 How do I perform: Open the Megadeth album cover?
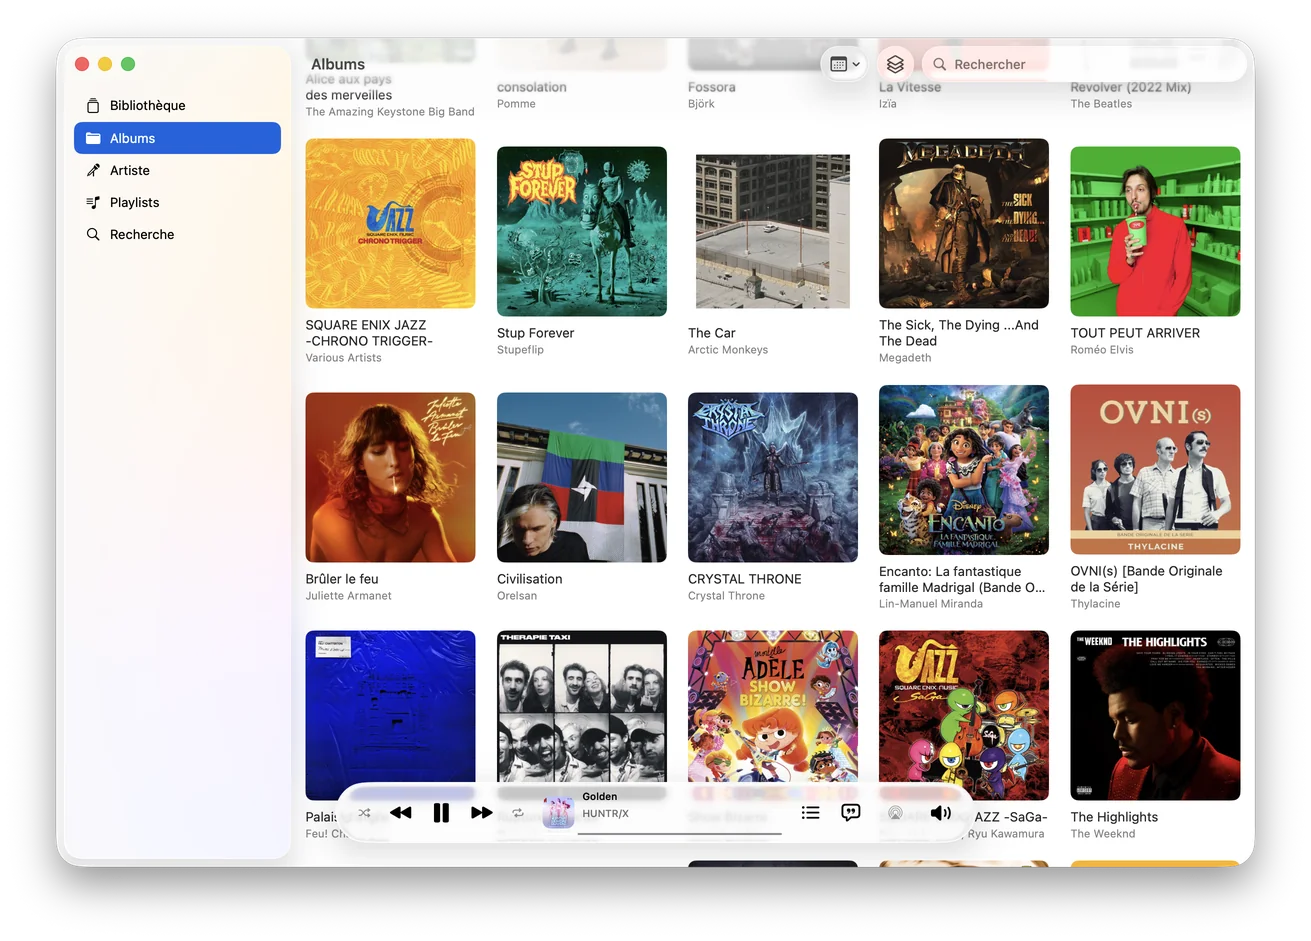click(964, 223)
